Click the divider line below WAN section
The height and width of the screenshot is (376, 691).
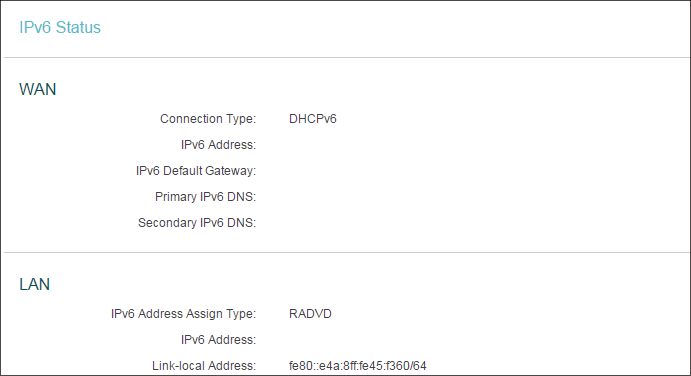pos(347,253)
